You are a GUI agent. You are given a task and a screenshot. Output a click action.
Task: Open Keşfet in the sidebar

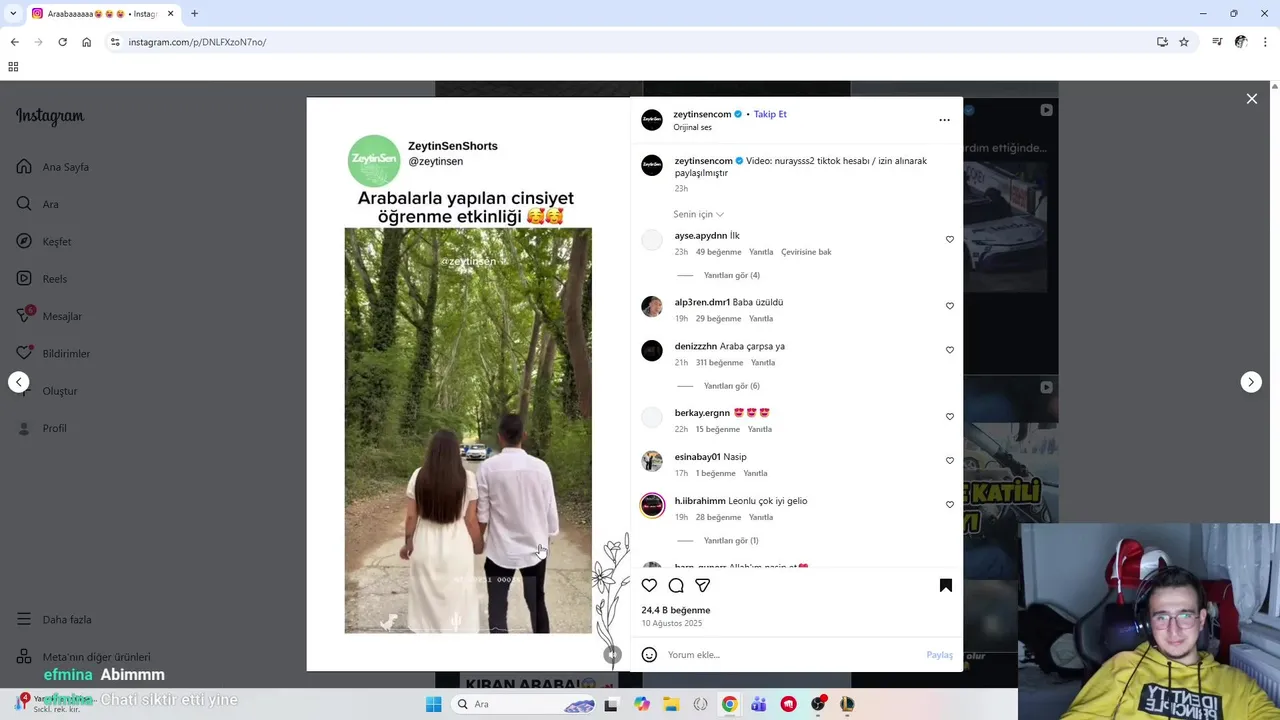44,241
